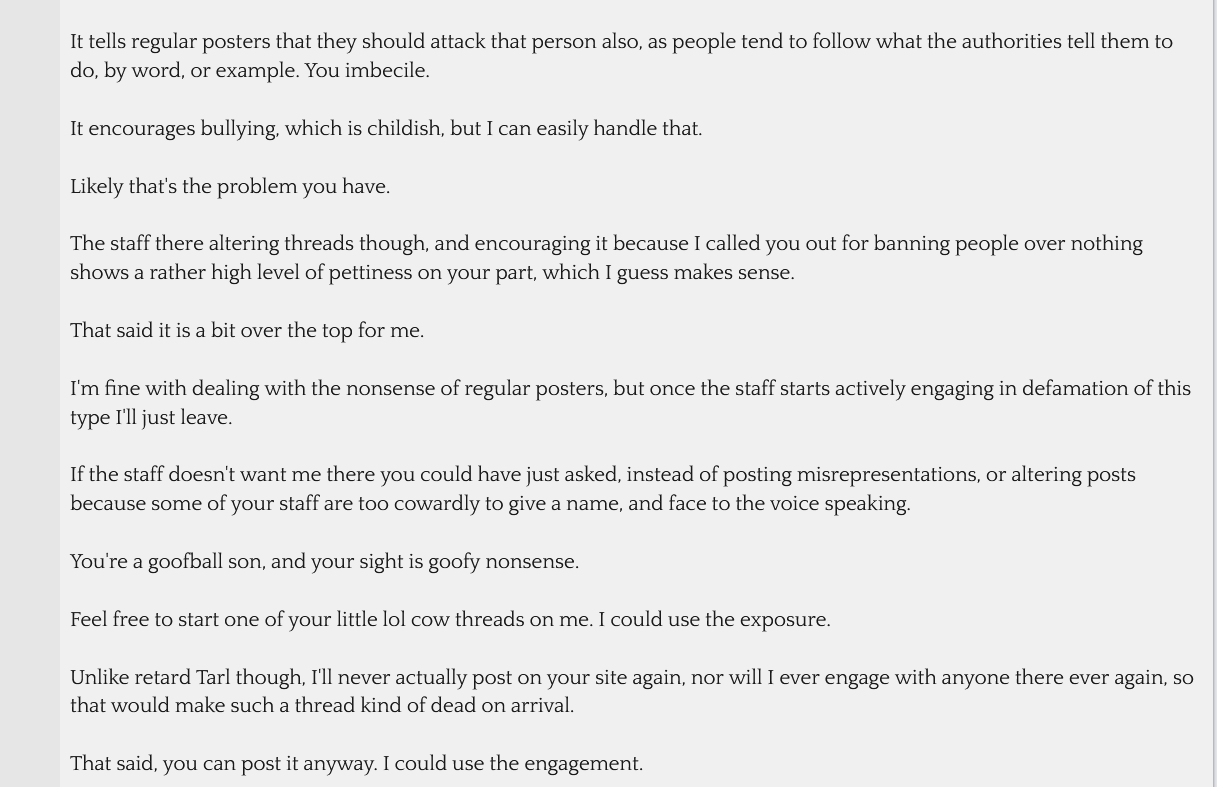
Task: Click the line "That said it is a bit over the top"
Action: (x=247, y=331)
